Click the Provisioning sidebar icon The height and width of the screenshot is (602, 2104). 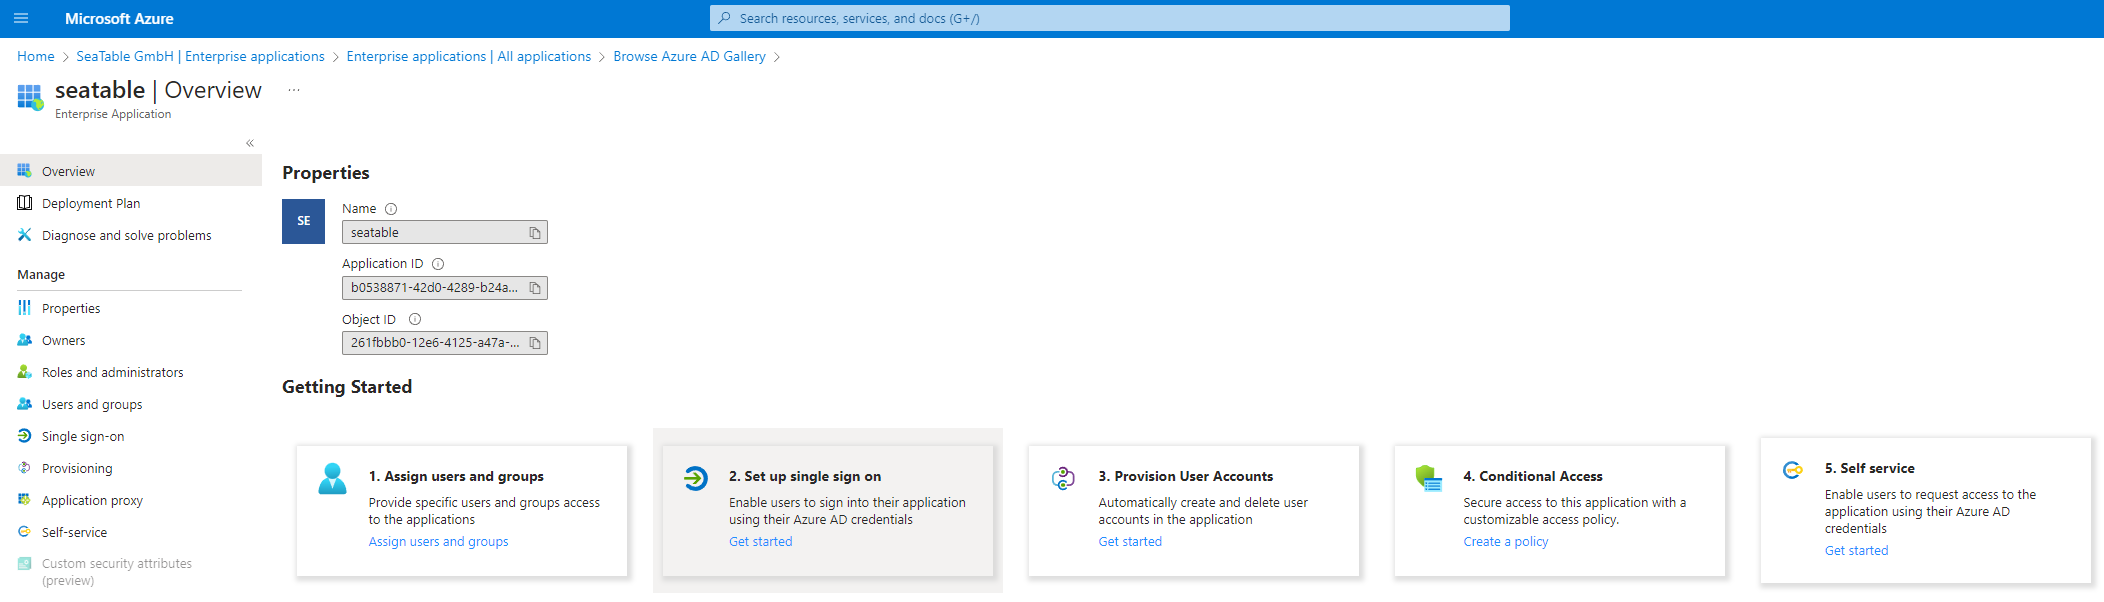point(24,468)
